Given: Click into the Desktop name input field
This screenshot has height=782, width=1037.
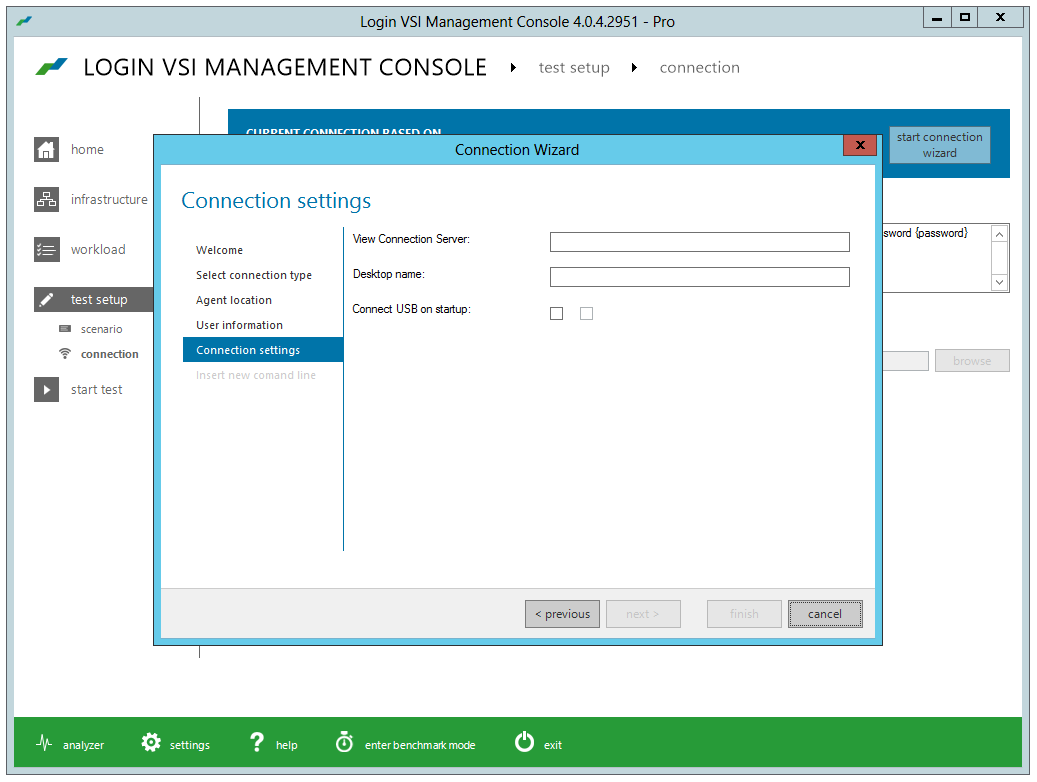Looking at the screenshot, I should (700, 277).
